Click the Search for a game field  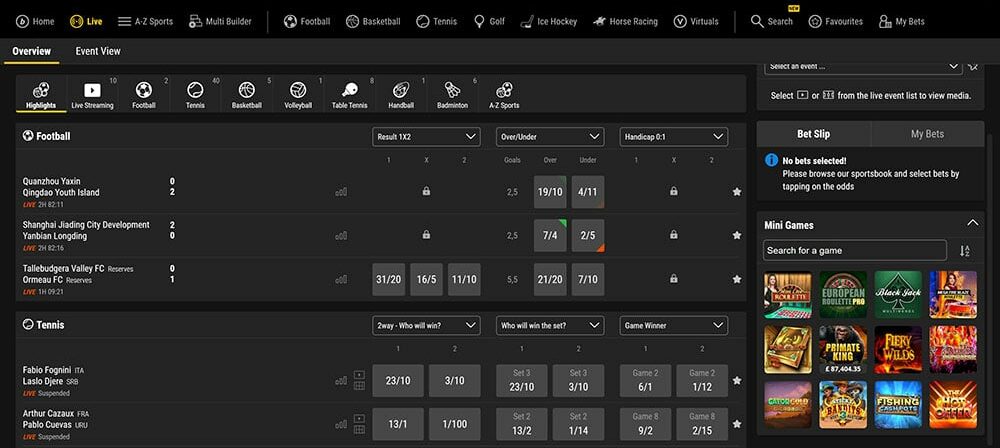pos(855,250)
